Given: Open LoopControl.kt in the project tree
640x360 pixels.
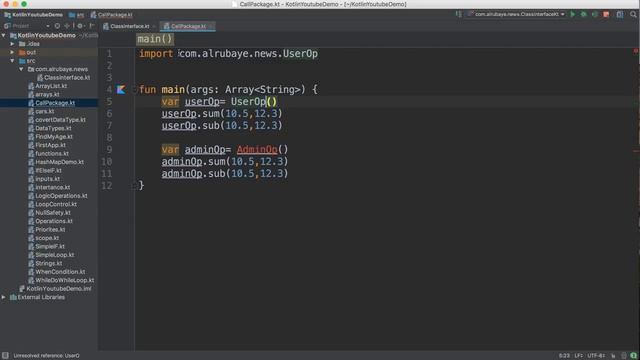Looking at the screenshot, I should point(52,204).
